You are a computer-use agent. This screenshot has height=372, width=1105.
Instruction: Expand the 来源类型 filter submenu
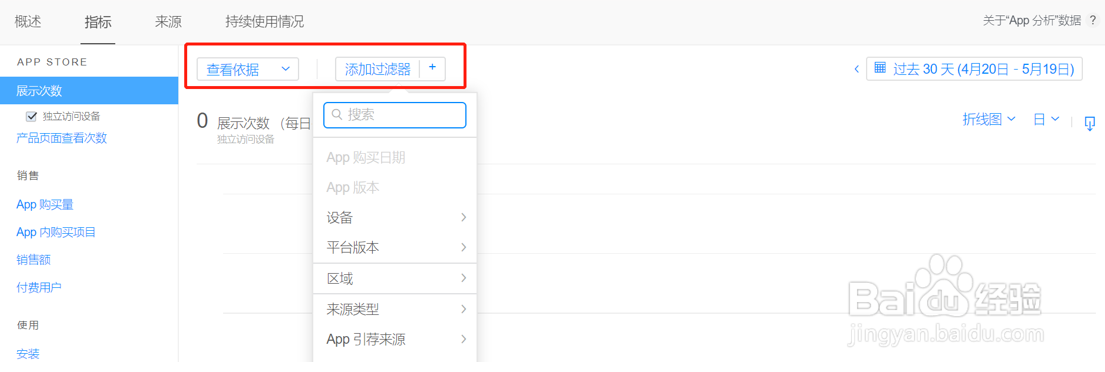(x=395, y=309)
